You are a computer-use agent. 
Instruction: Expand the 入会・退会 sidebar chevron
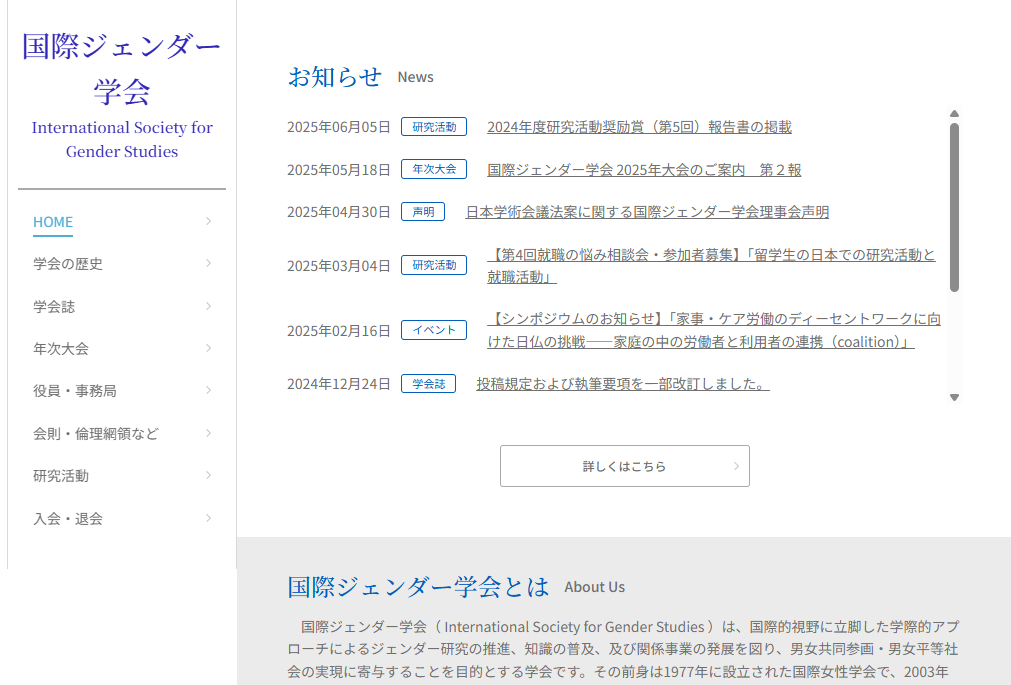(x=208, y=518)
